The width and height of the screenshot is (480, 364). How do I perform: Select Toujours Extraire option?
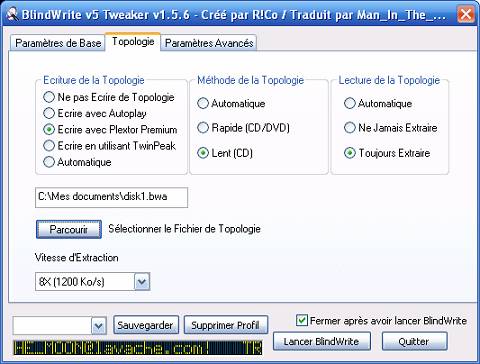tap(387, 153)
